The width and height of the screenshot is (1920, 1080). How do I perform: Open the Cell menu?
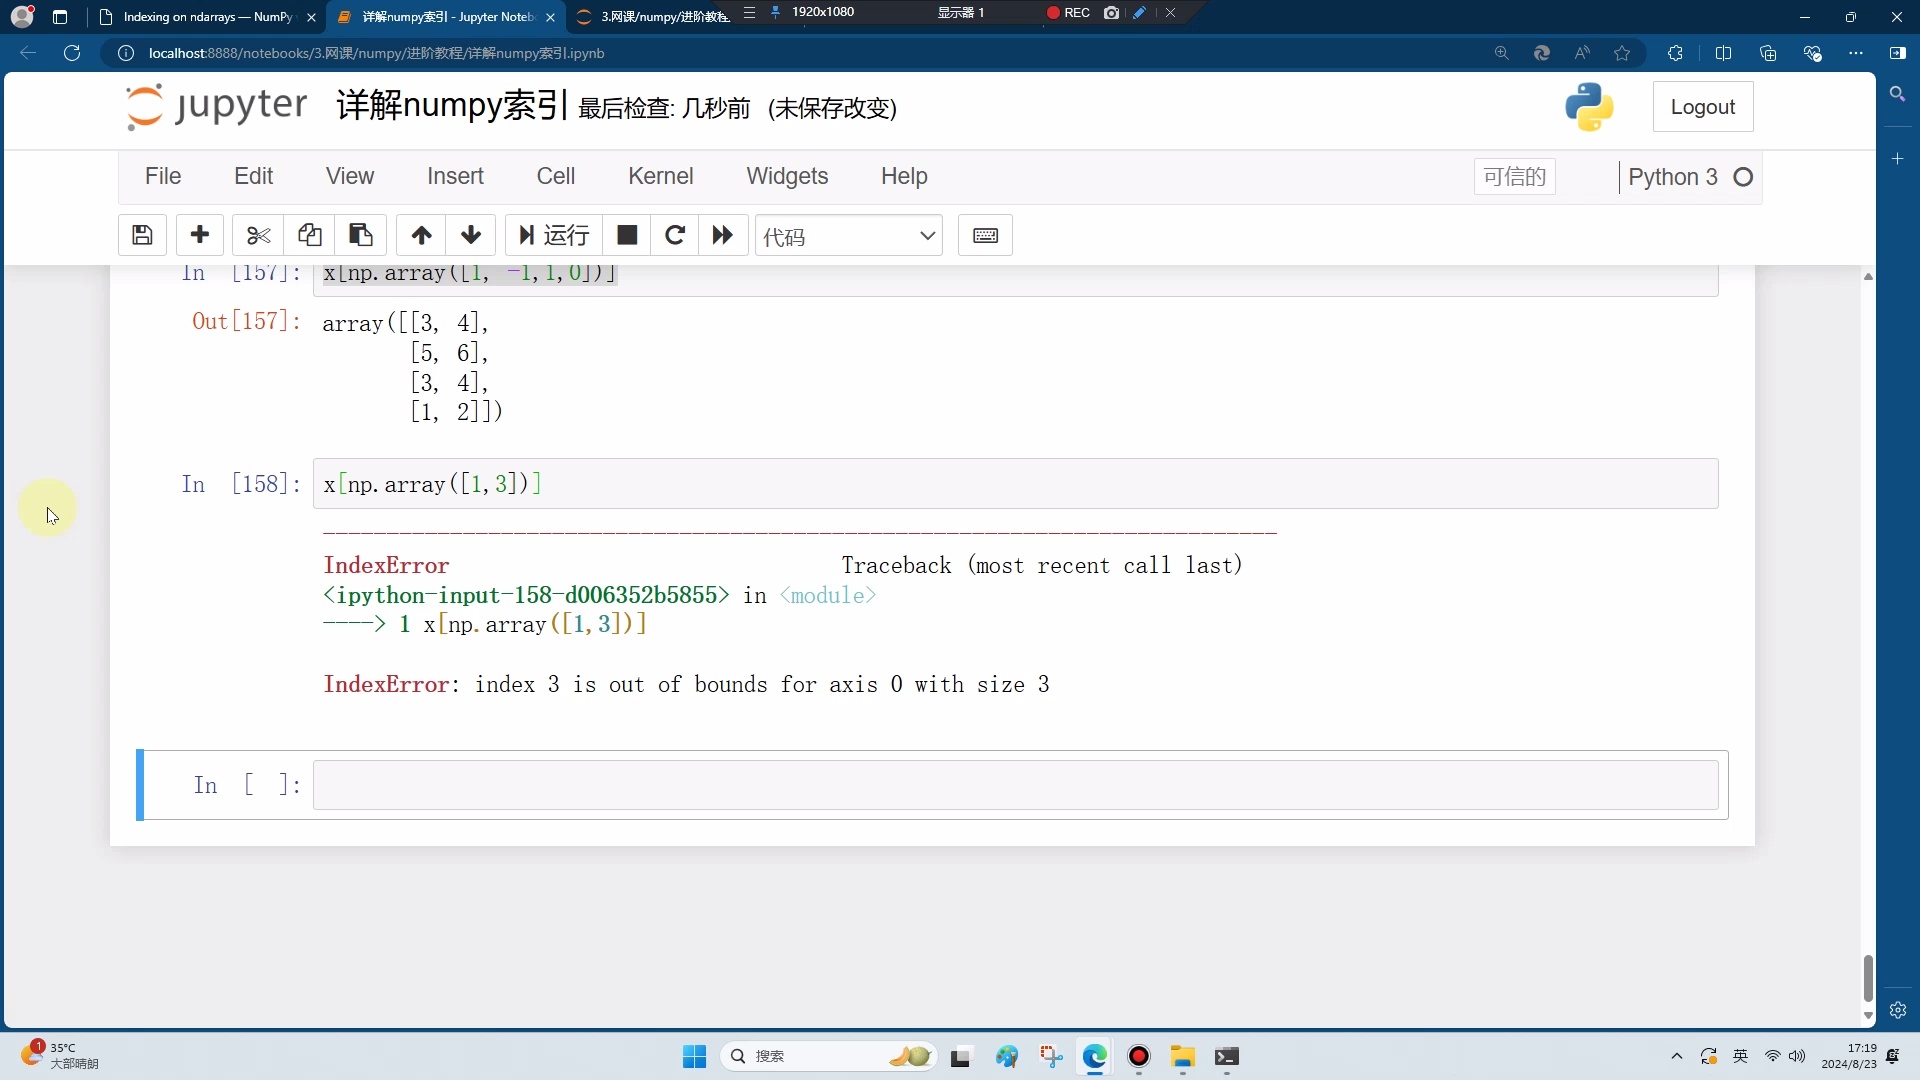[556, 176]
